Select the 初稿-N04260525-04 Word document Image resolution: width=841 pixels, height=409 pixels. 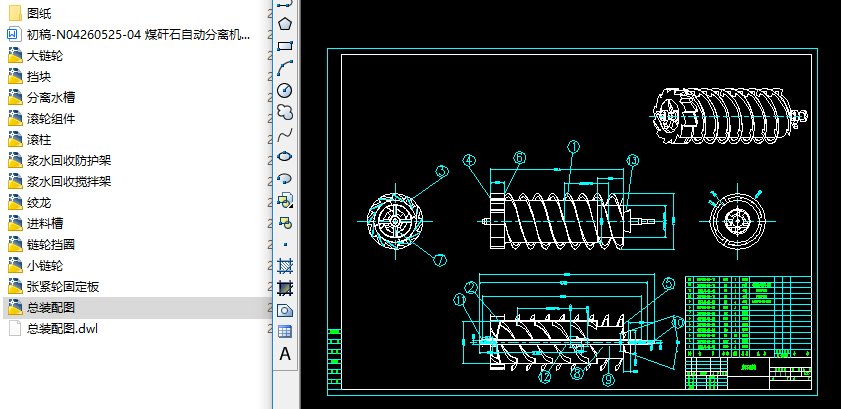coord(129,35)
